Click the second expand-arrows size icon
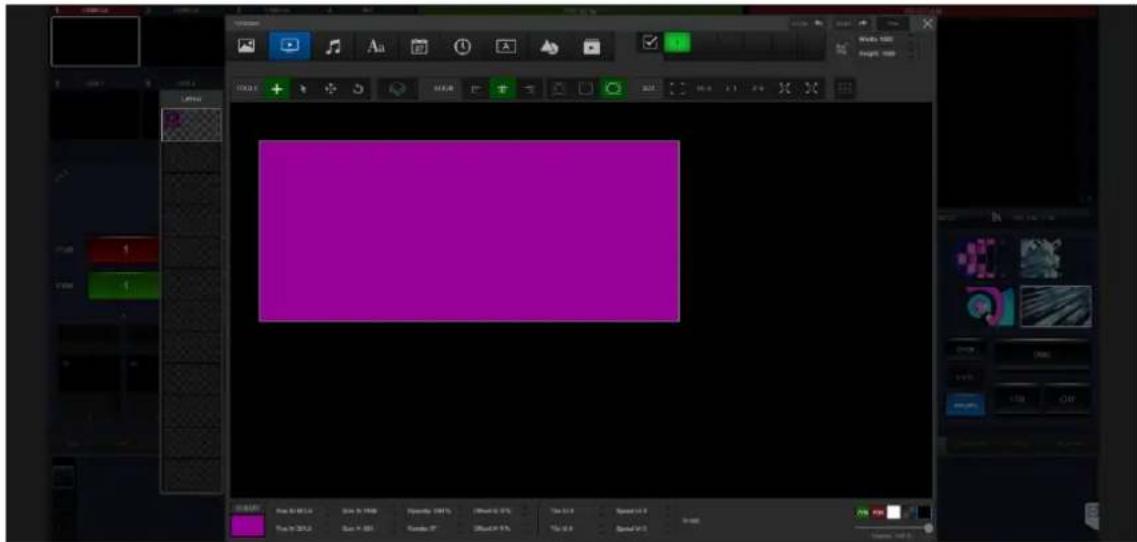The height and width of the screenshot is (542, 1137). pos(811,89)
